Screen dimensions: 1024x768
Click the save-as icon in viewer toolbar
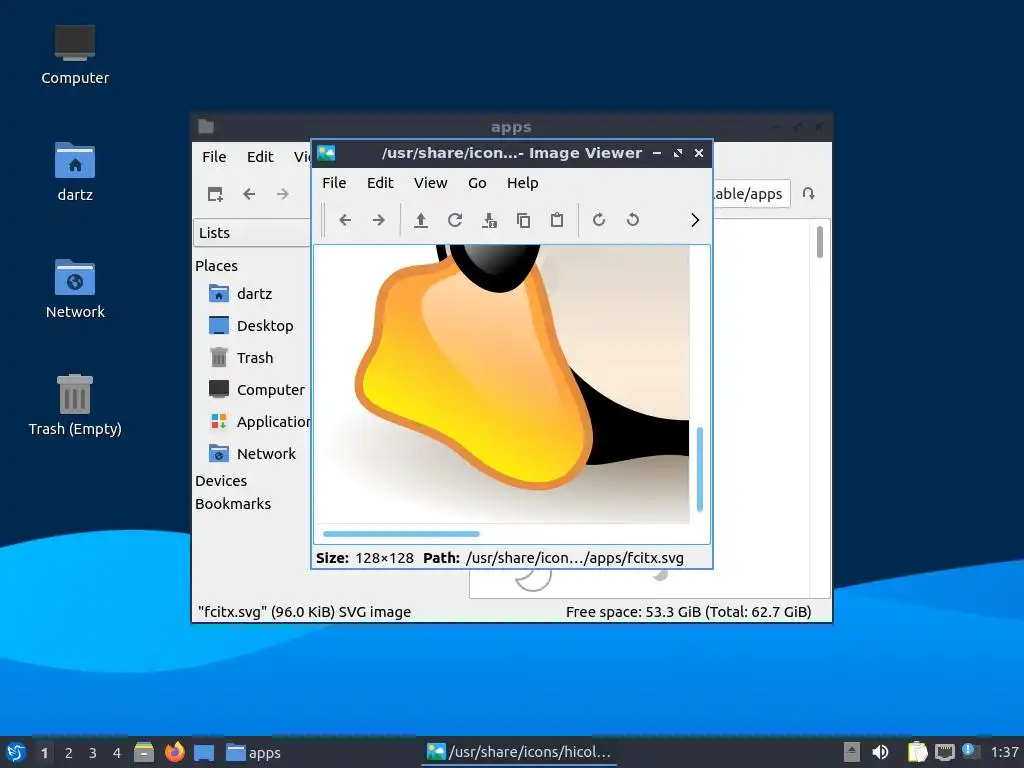click(489, 220)
